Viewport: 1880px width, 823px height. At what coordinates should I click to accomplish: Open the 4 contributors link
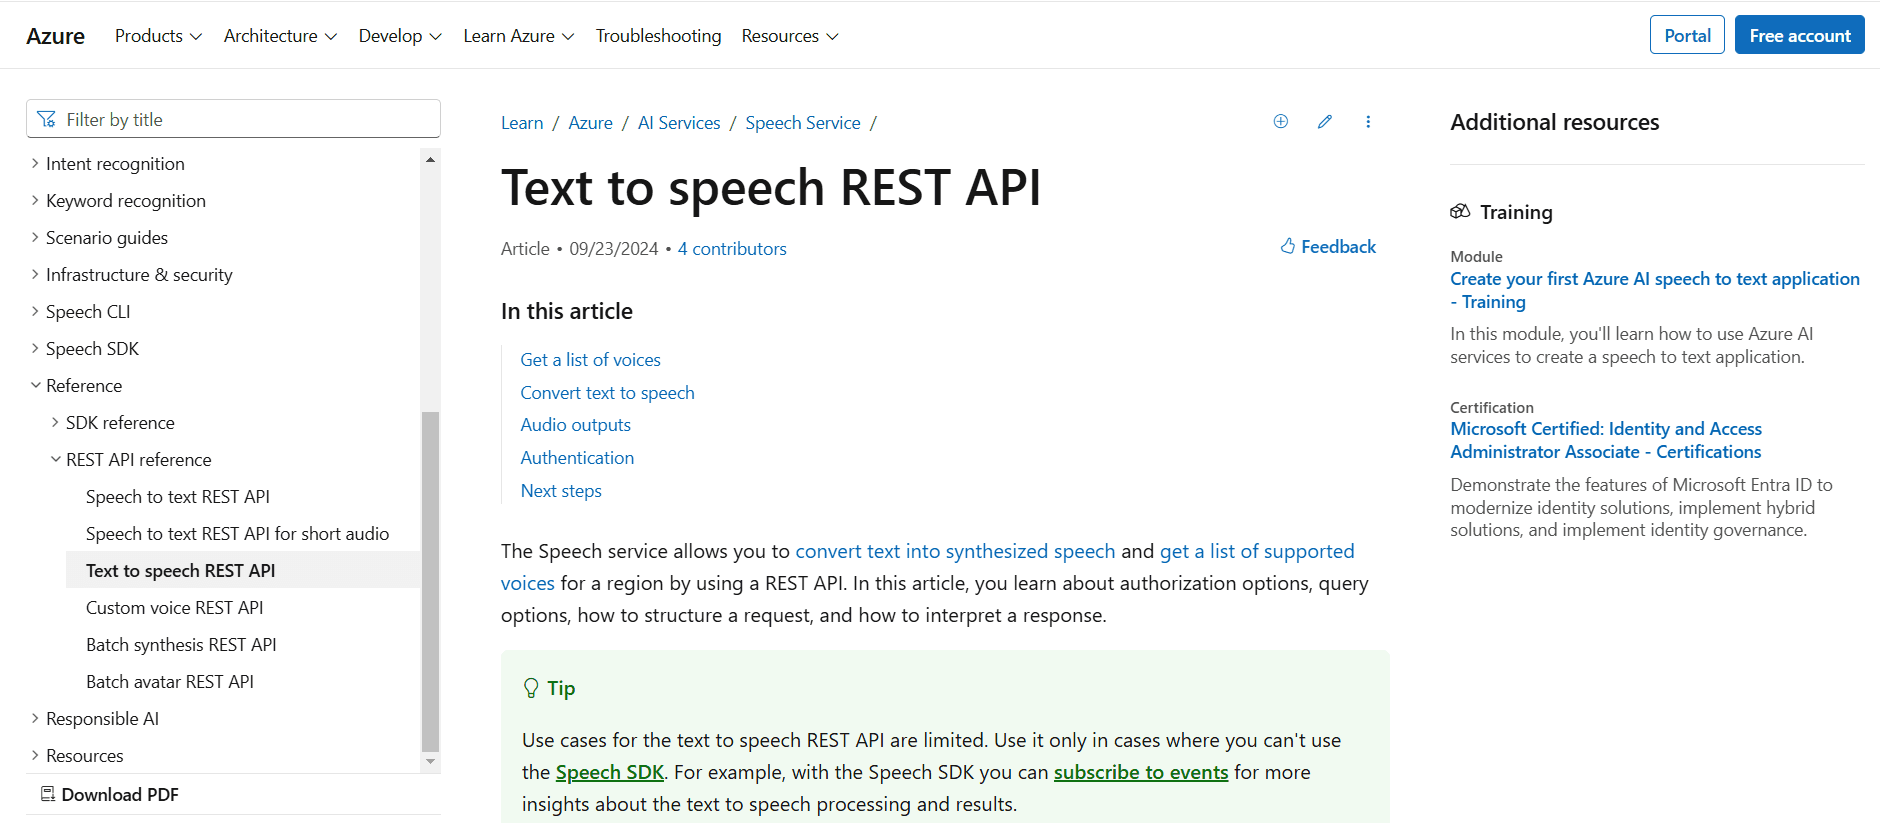point(732,248)
